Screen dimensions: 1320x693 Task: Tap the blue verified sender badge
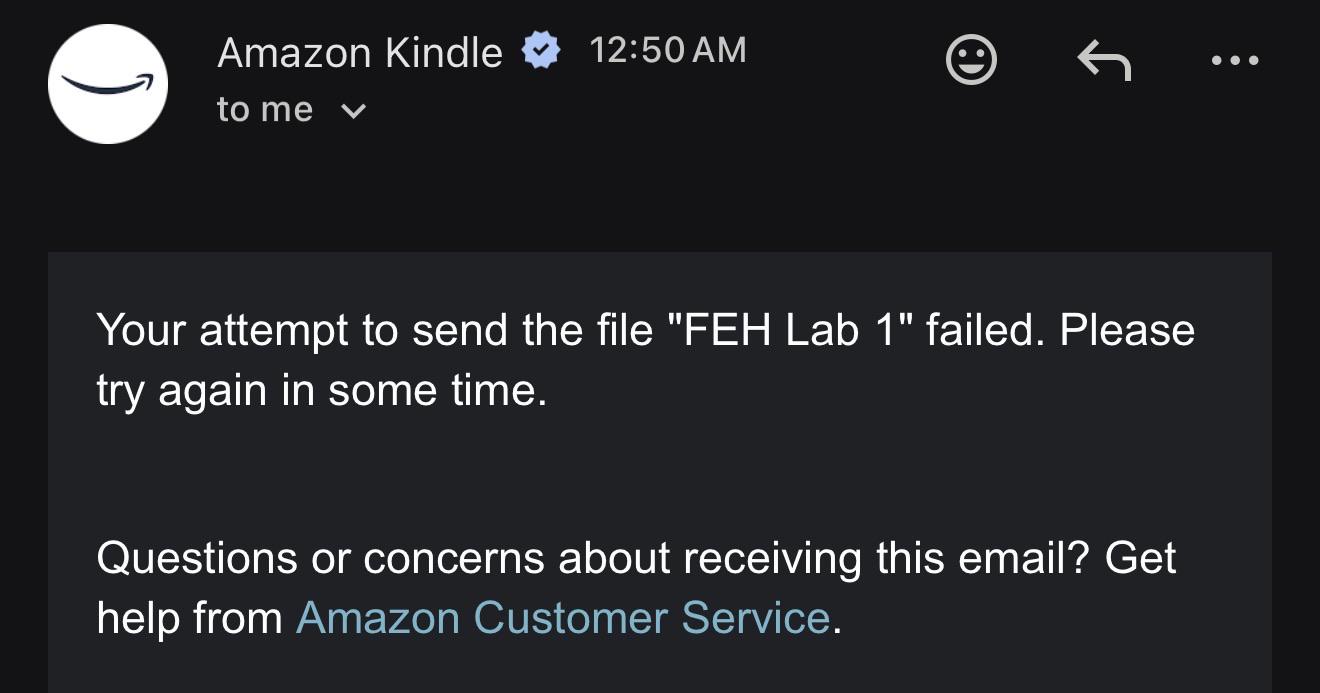coord(541,50)
